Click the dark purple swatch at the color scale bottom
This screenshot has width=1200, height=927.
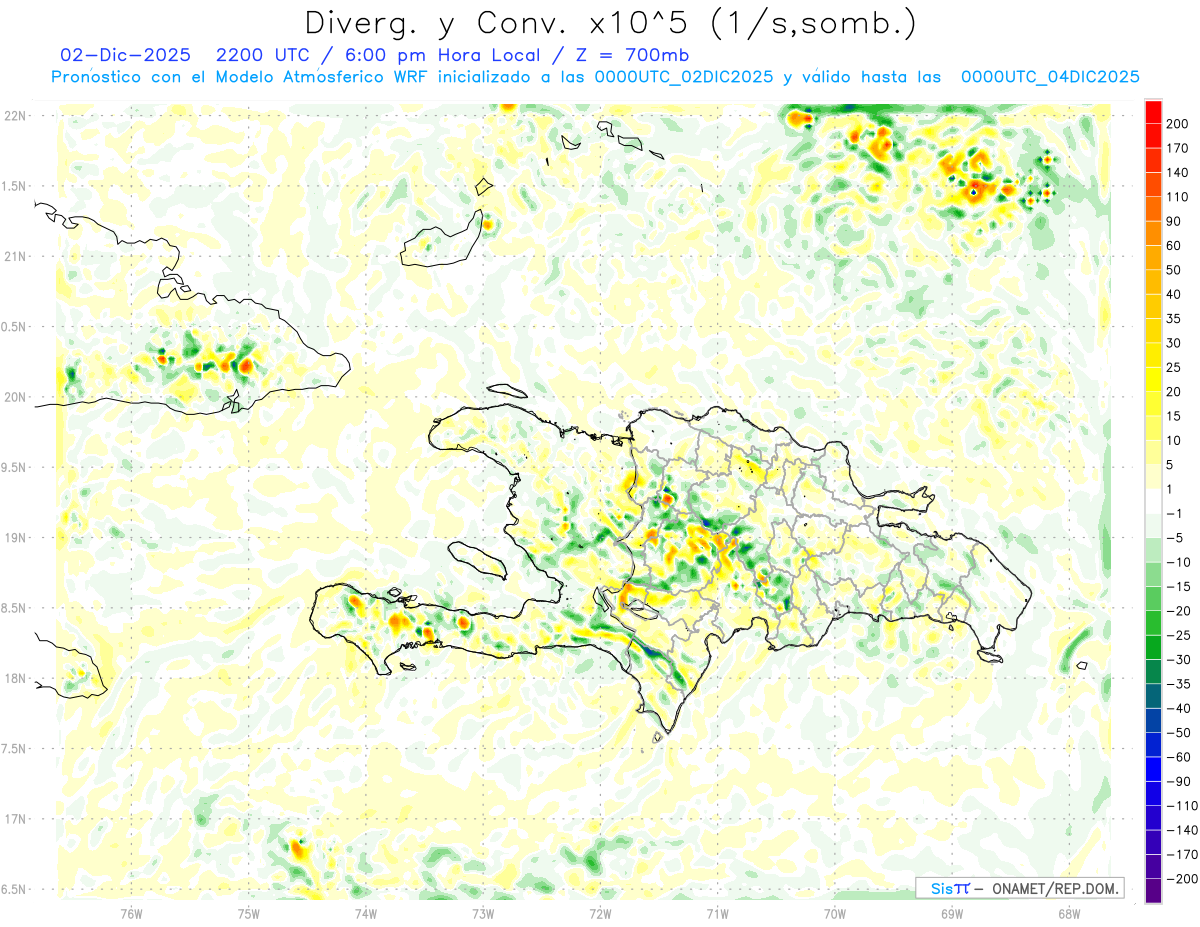coord(1153,891)
